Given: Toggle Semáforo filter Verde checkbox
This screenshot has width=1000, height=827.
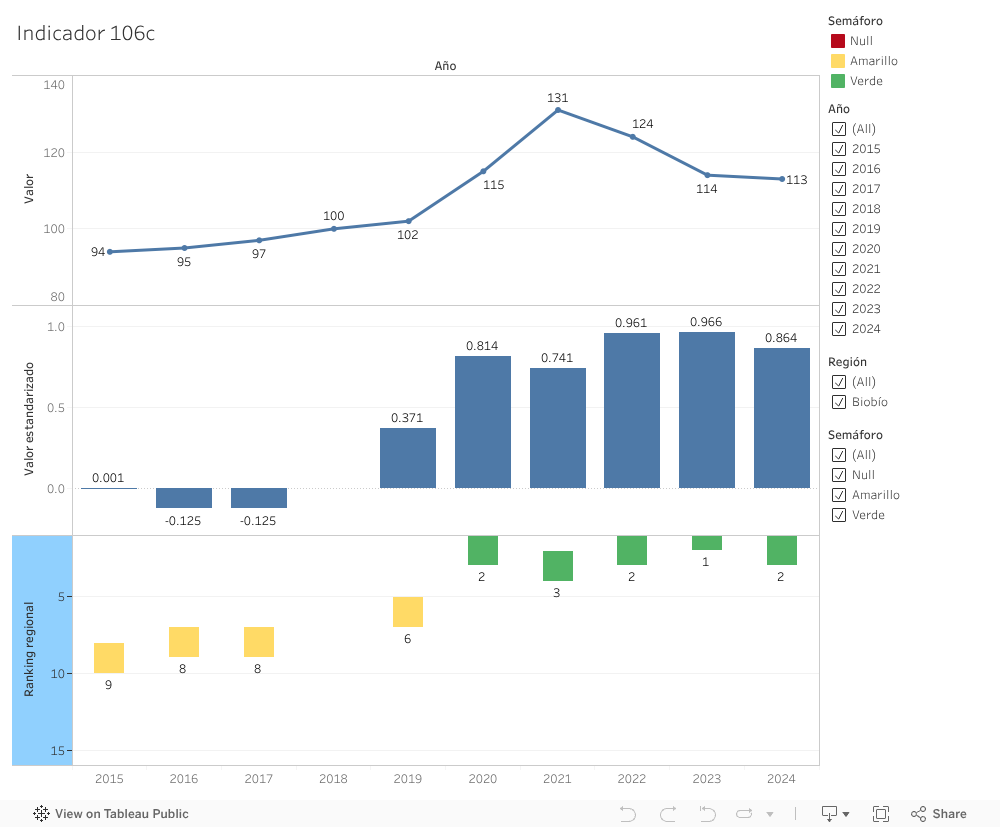Looking at the screenshot, I should click(839, 515).
